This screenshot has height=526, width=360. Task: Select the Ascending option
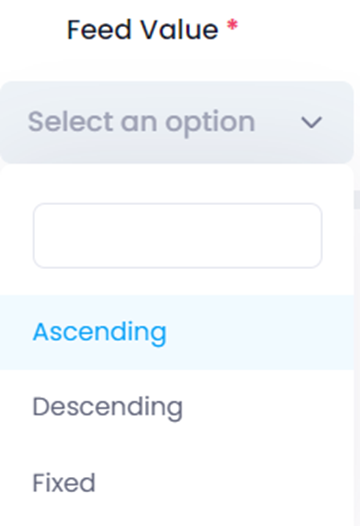[x=177, y=332]
